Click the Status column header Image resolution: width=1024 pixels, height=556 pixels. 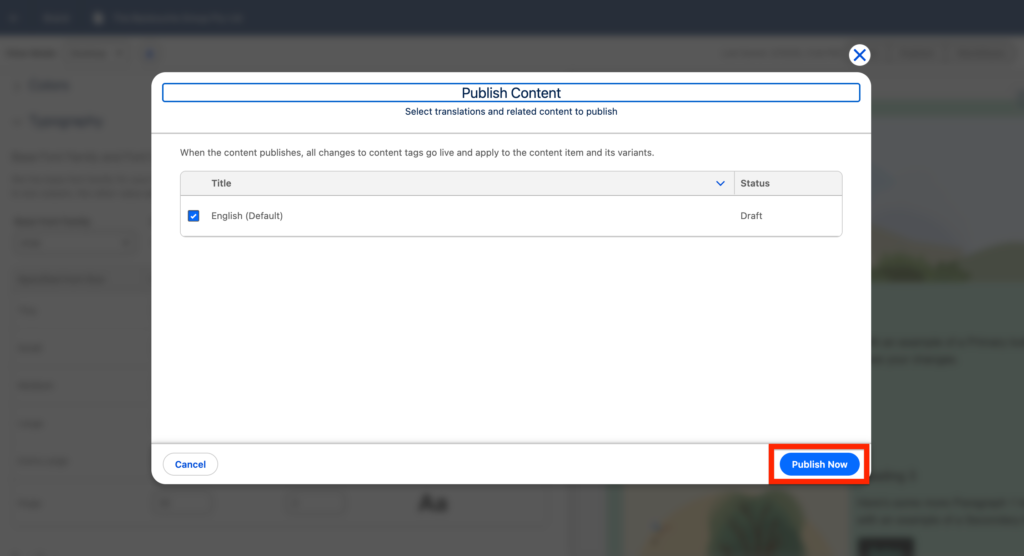click(755, 184)
